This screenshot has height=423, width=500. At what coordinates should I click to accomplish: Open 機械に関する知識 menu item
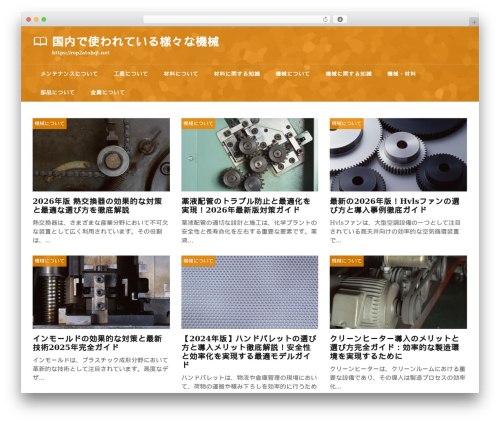(348, 74)
